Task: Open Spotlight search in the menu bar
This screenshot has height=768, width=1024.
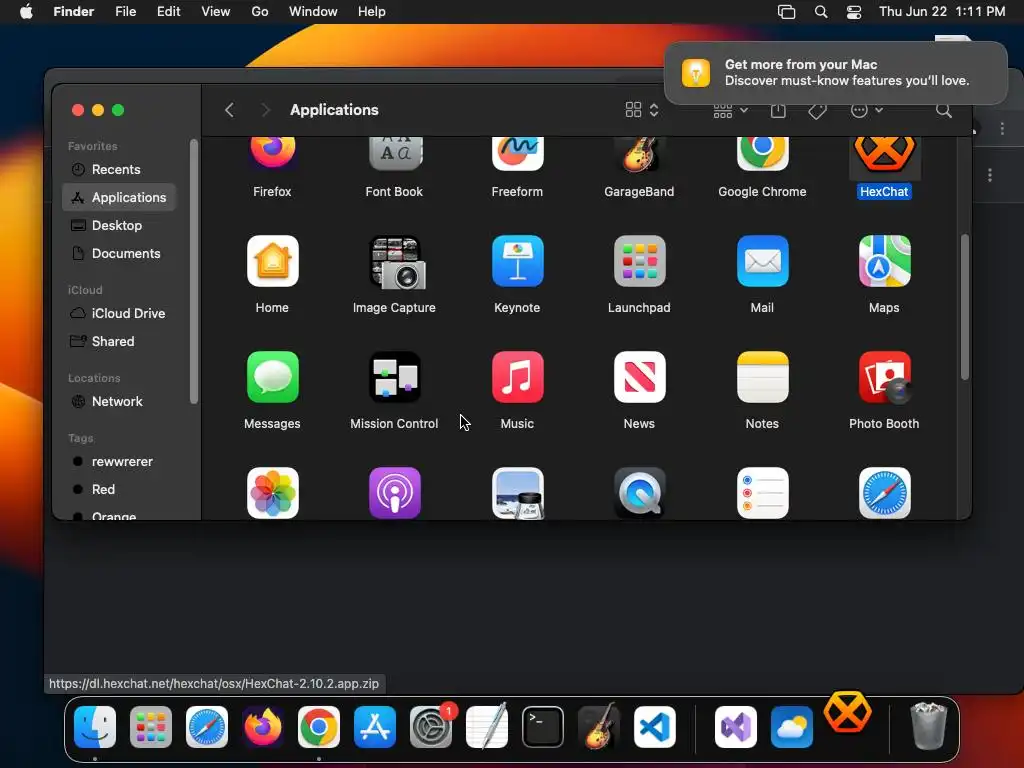Action: 821,12
